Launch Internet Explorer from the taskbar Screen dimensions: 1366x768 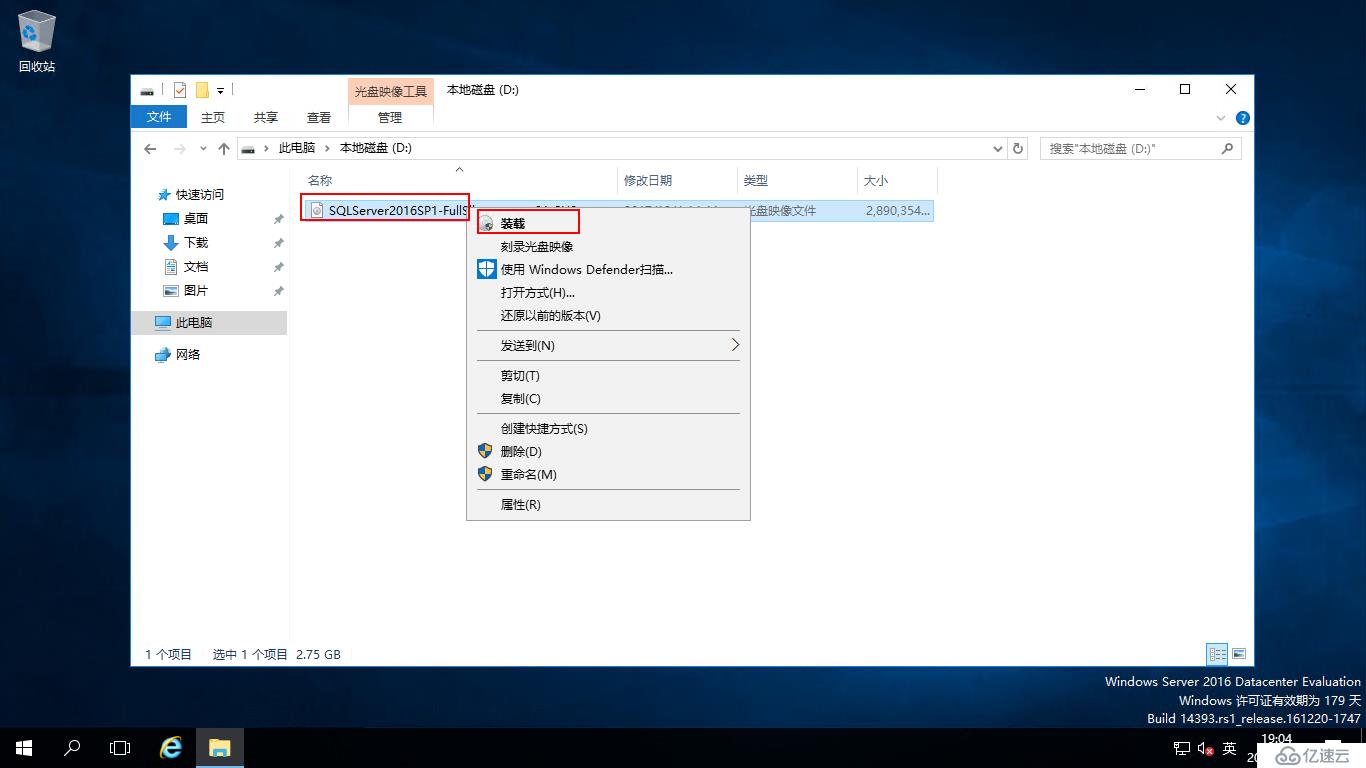click(171, 748)
